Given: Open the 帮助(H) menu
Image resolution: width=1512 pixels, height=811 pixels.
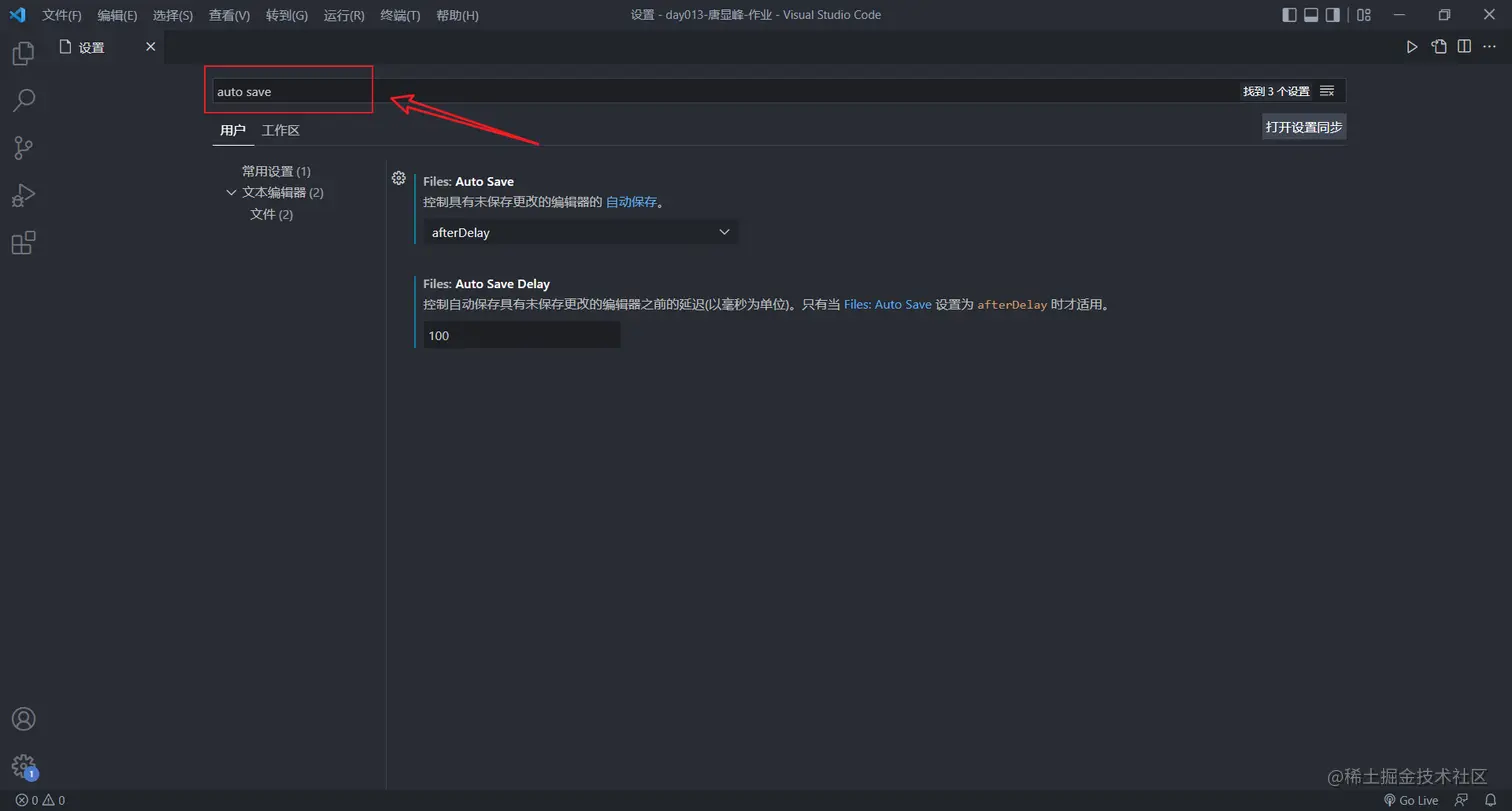Looking at the screenshot, I should click(458, 15).
